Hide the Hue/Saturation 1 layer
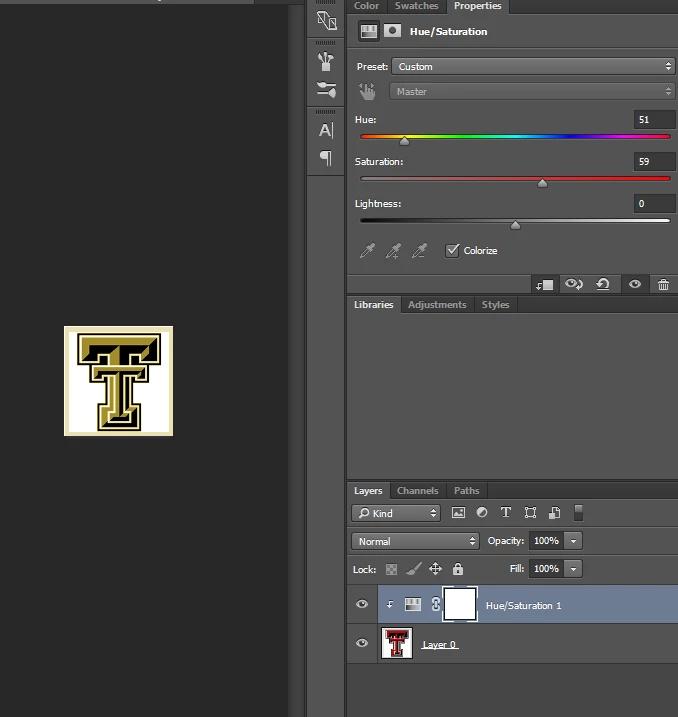 pyautogui.click(x=362, y=604)
